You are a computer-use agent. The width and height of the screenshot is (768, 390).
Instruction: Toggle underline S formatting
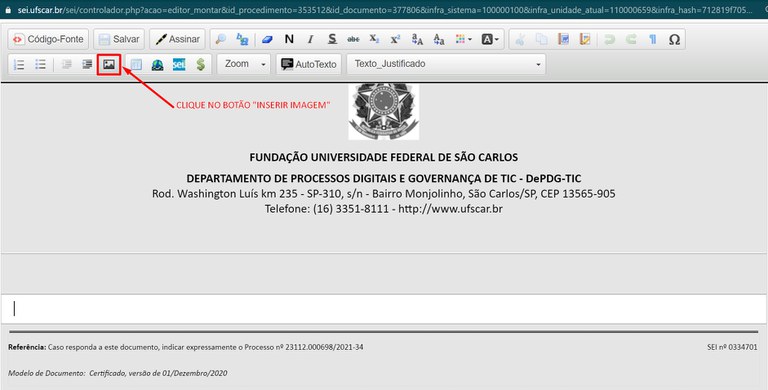(332, 39)
